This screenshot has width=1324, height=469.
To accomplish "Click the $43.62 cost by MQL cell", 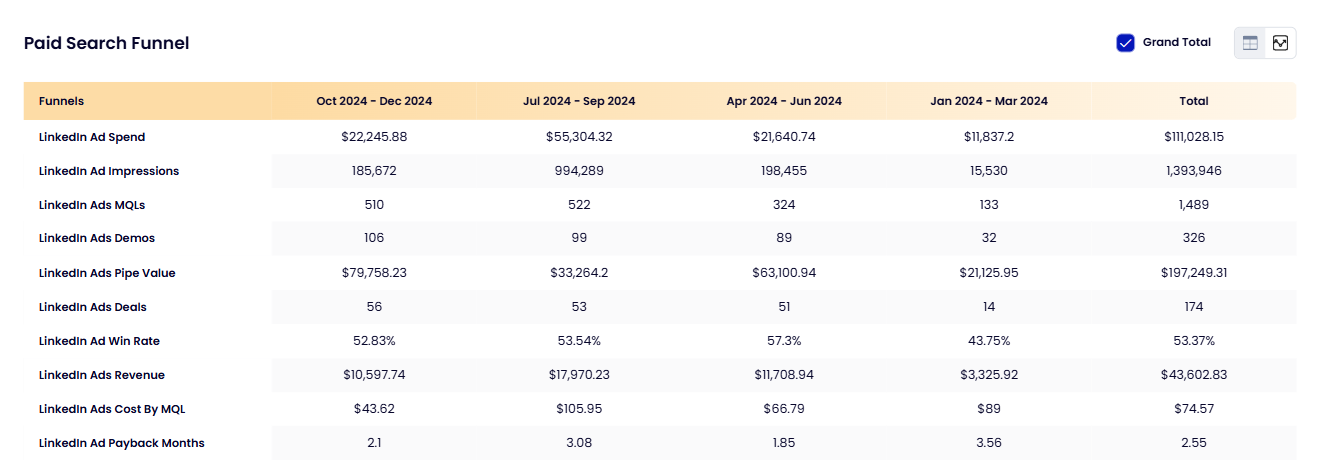I will coord(374,409).
